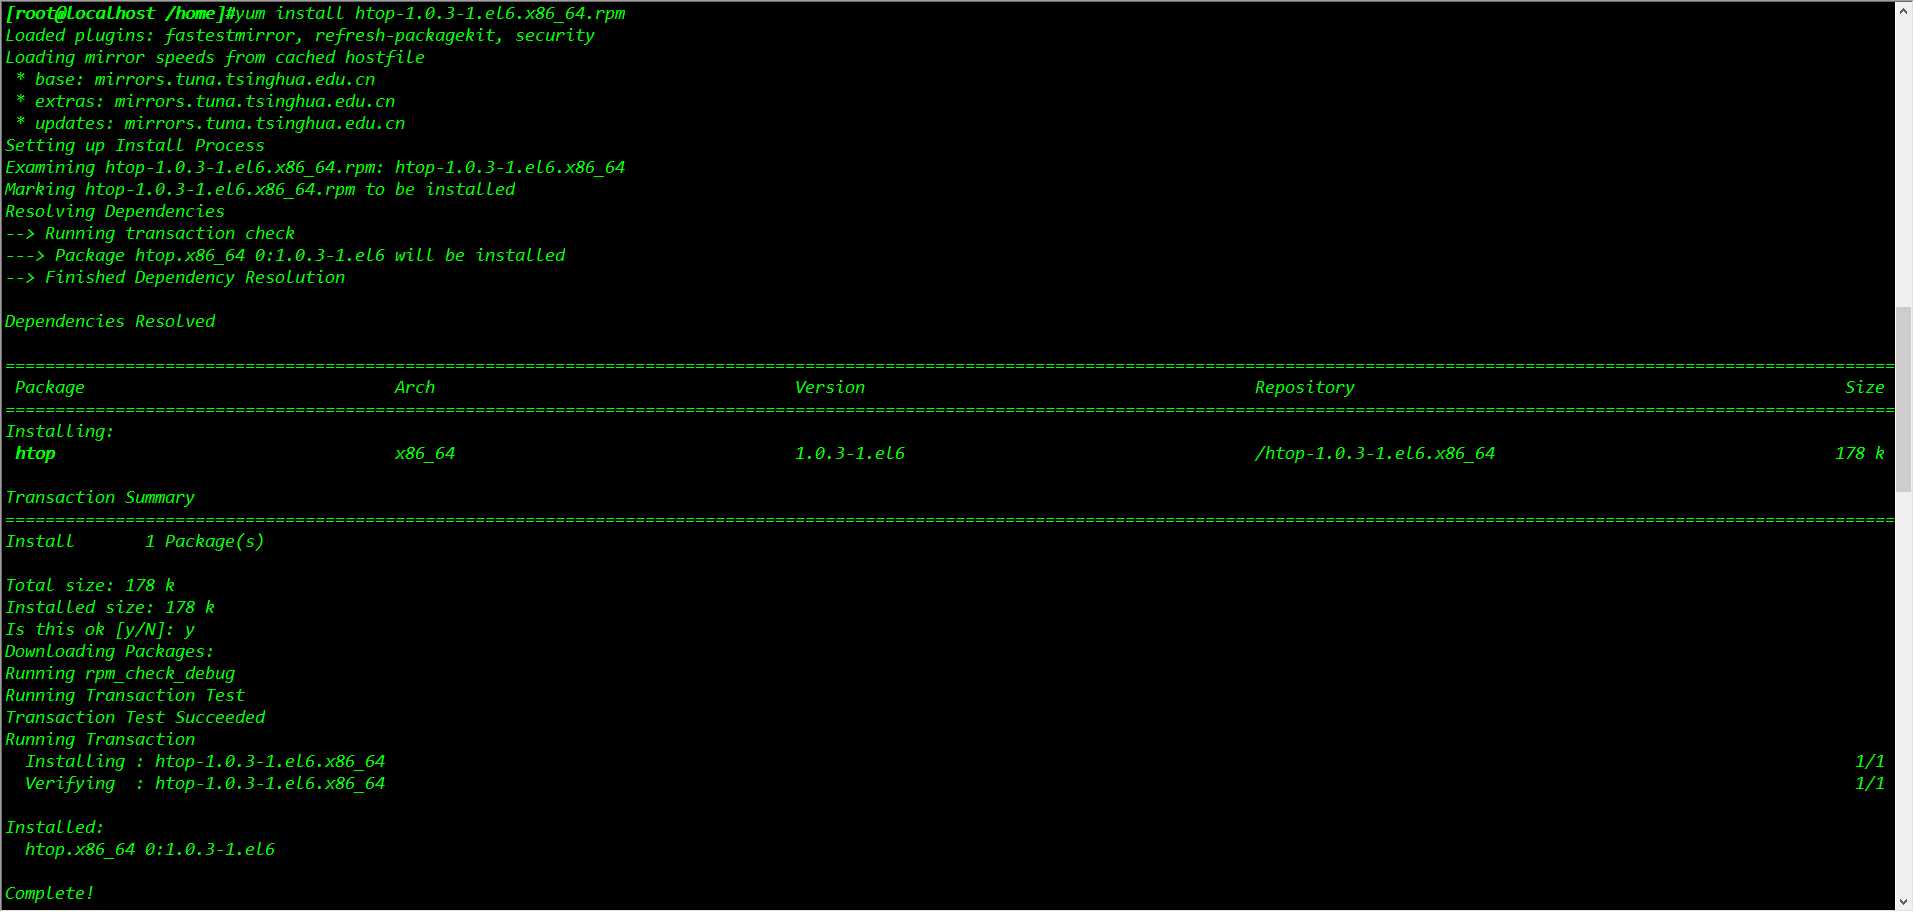
Task: Click the '* updates: mirrors.tuna.tsinghua.edu.cn' line
Action: pos(210,123)
